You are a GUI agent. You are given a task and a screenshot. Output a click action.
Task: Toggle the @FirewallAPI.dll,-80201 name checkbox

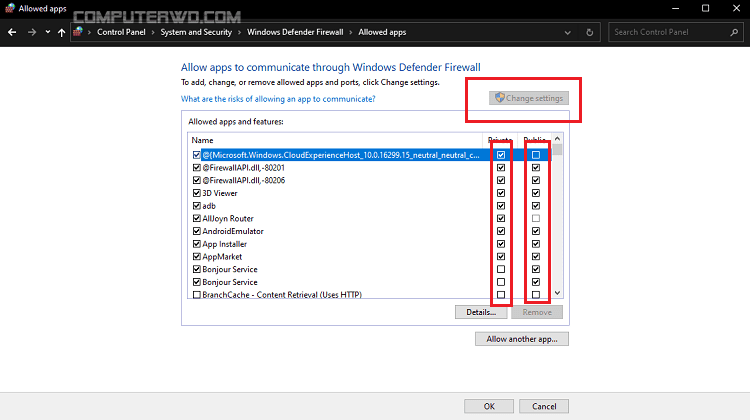click(x=197, y=168)
